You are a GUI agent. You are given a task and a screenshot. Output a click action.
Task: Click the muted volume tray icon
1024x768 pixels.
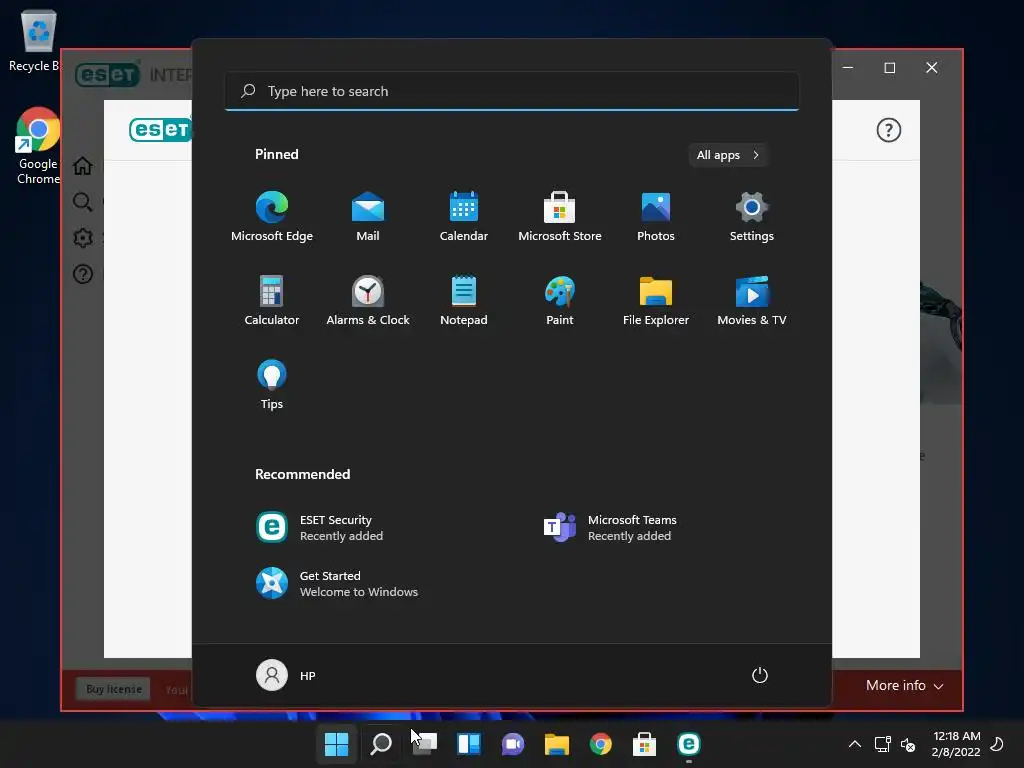pos(908,744)
